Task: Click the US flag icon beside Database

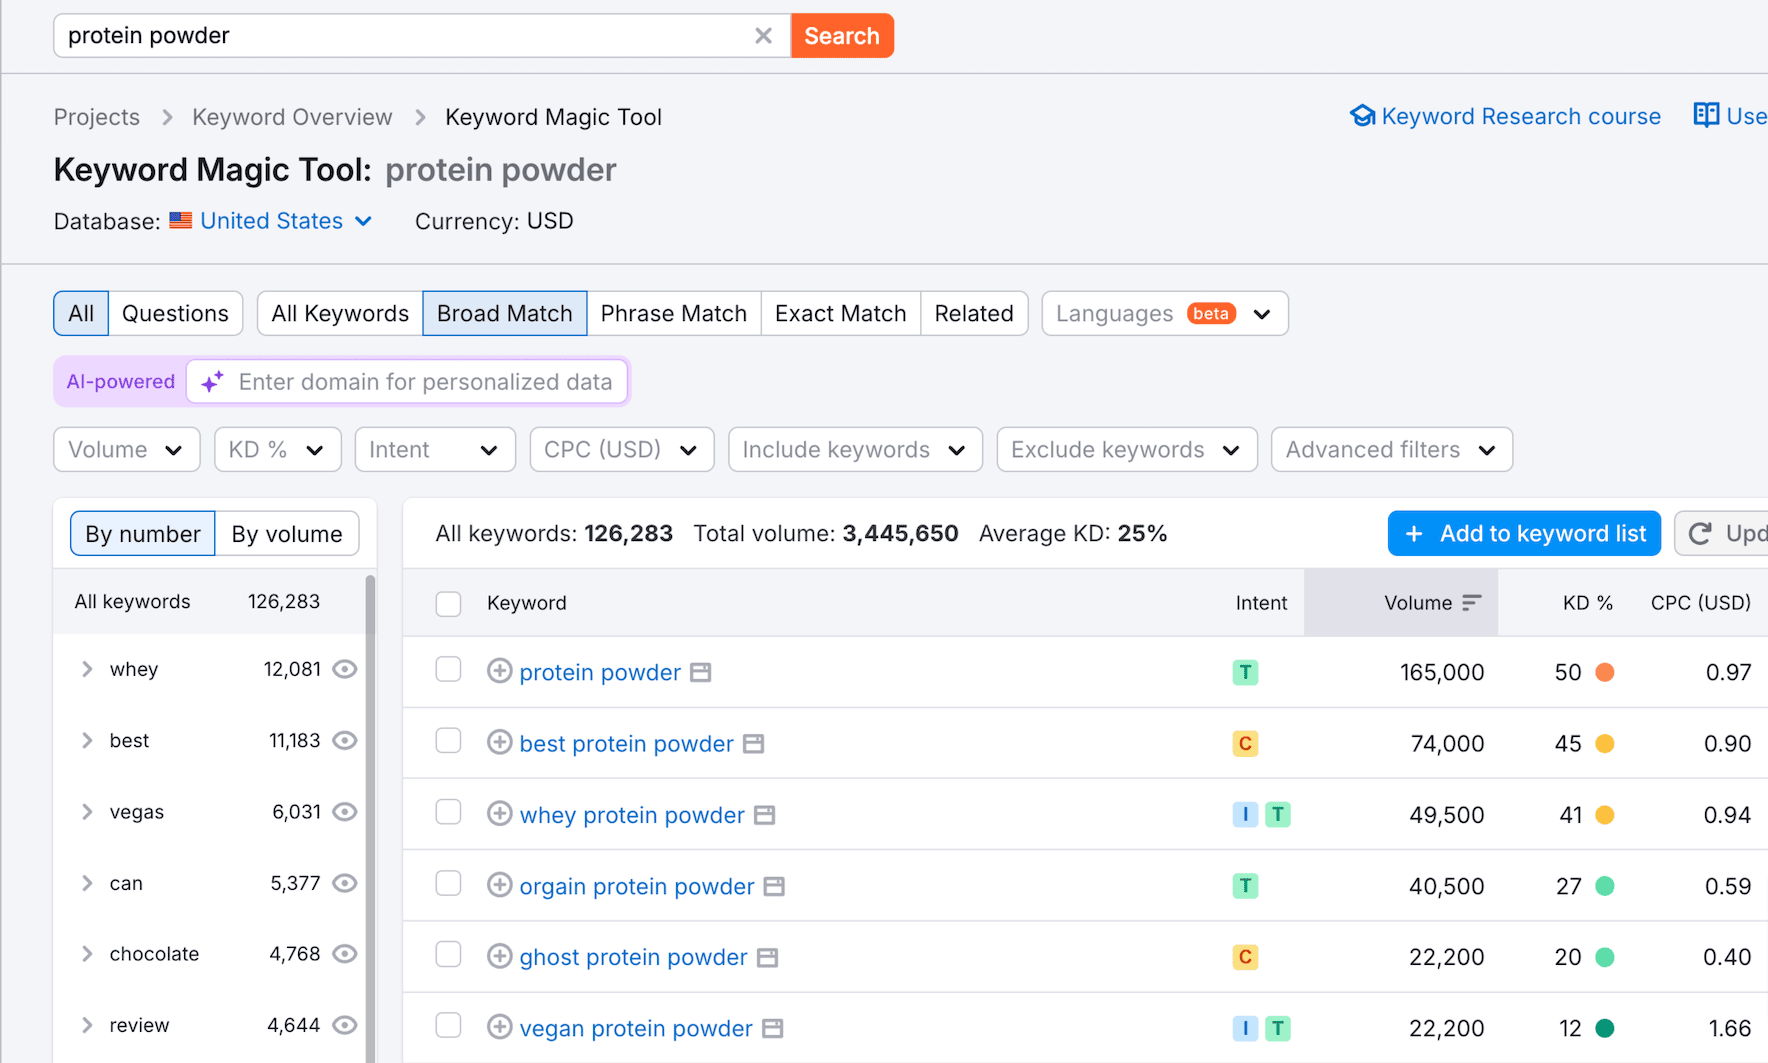Action: [180, 220]
